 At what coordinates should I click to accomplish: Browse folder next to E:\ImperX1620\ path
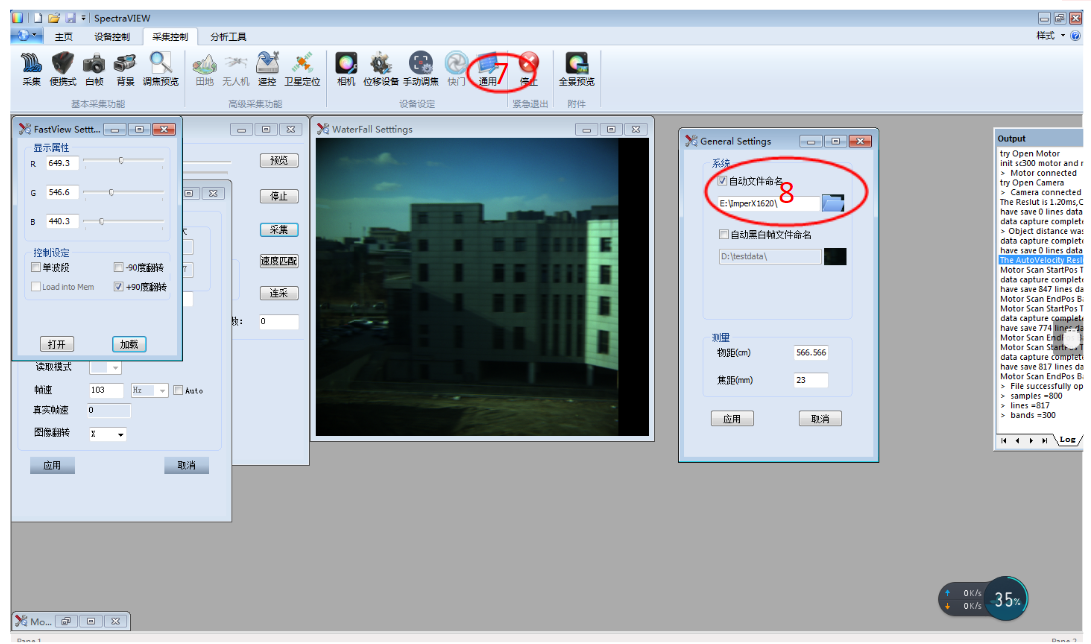pos(833,203)
